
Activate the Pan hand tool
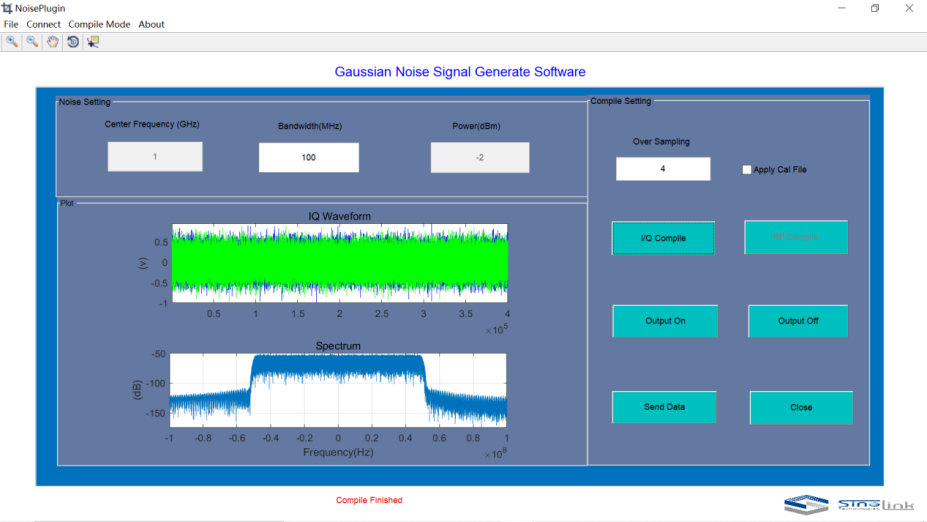click(x=53, y=42)
